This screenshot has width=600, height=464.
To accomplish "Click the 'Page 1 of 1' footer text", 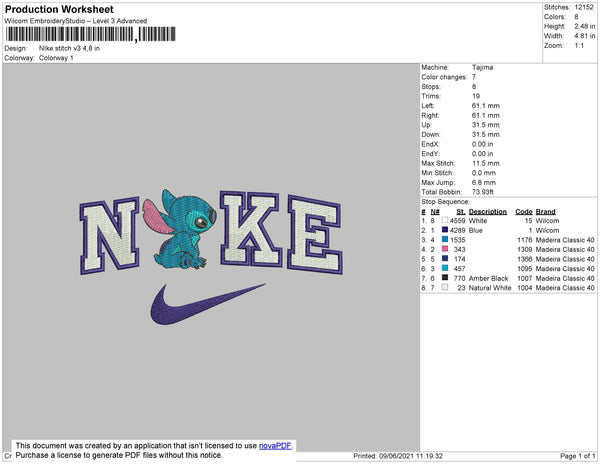I will pos(577,456).
